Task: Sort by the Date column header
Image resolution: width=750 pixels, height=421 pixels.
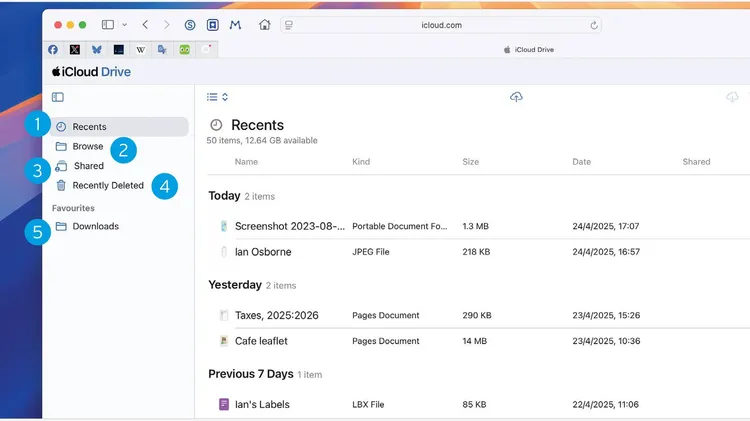Action: 582,162
